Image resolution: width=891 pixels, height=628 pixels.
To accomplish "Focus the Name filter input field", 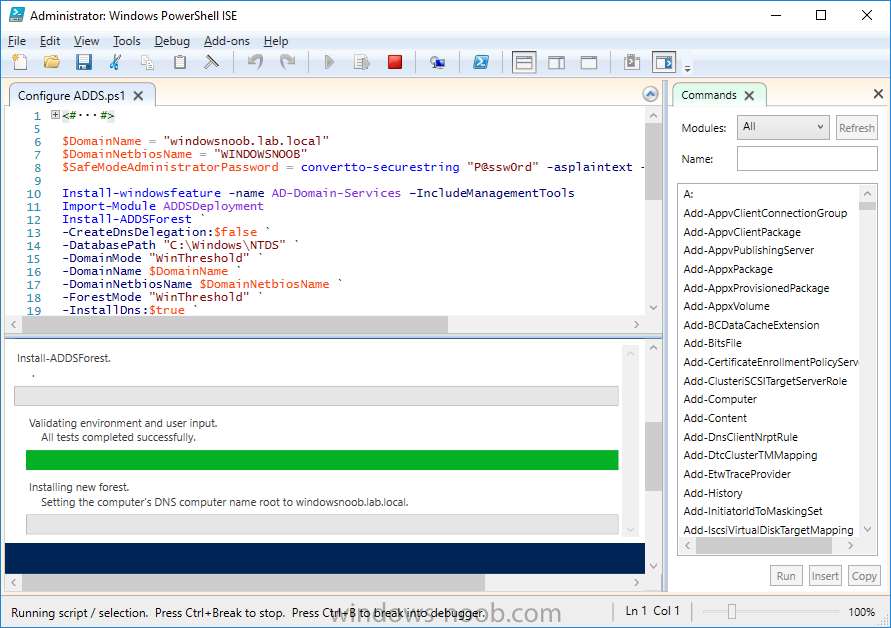I will (x=807, y=159).
